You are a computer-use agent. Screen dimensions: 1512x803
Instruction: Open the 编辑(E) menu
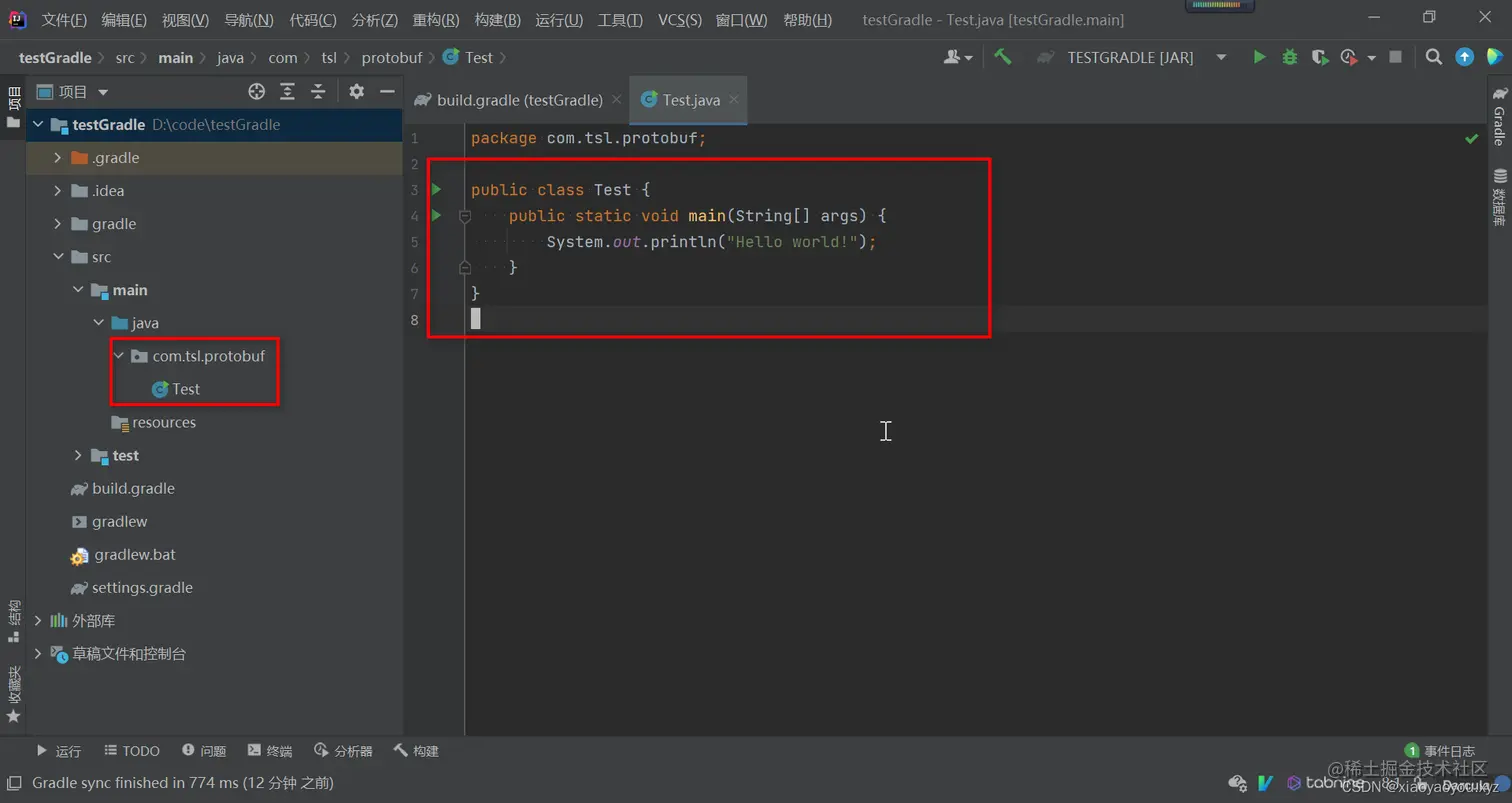click(x=124, y=20)
